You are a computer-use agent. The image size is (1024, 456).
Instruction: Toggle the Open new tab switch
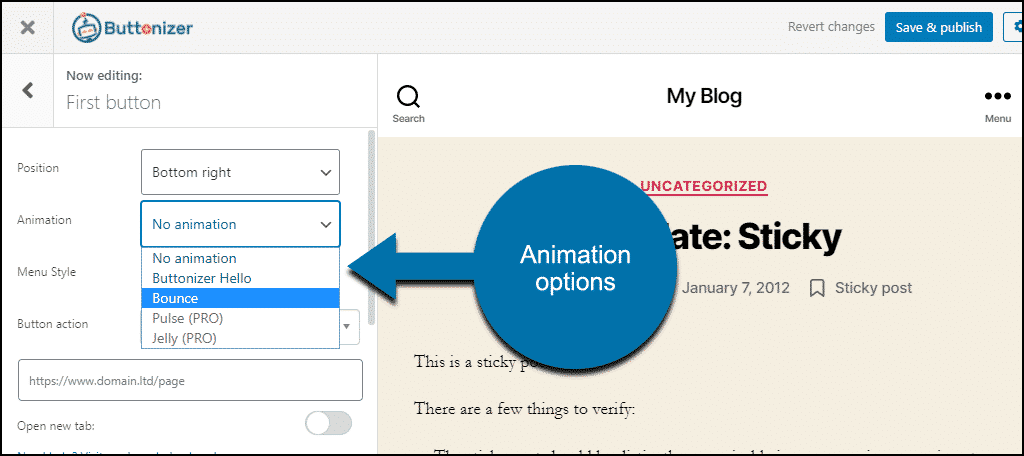click(328, 423)
